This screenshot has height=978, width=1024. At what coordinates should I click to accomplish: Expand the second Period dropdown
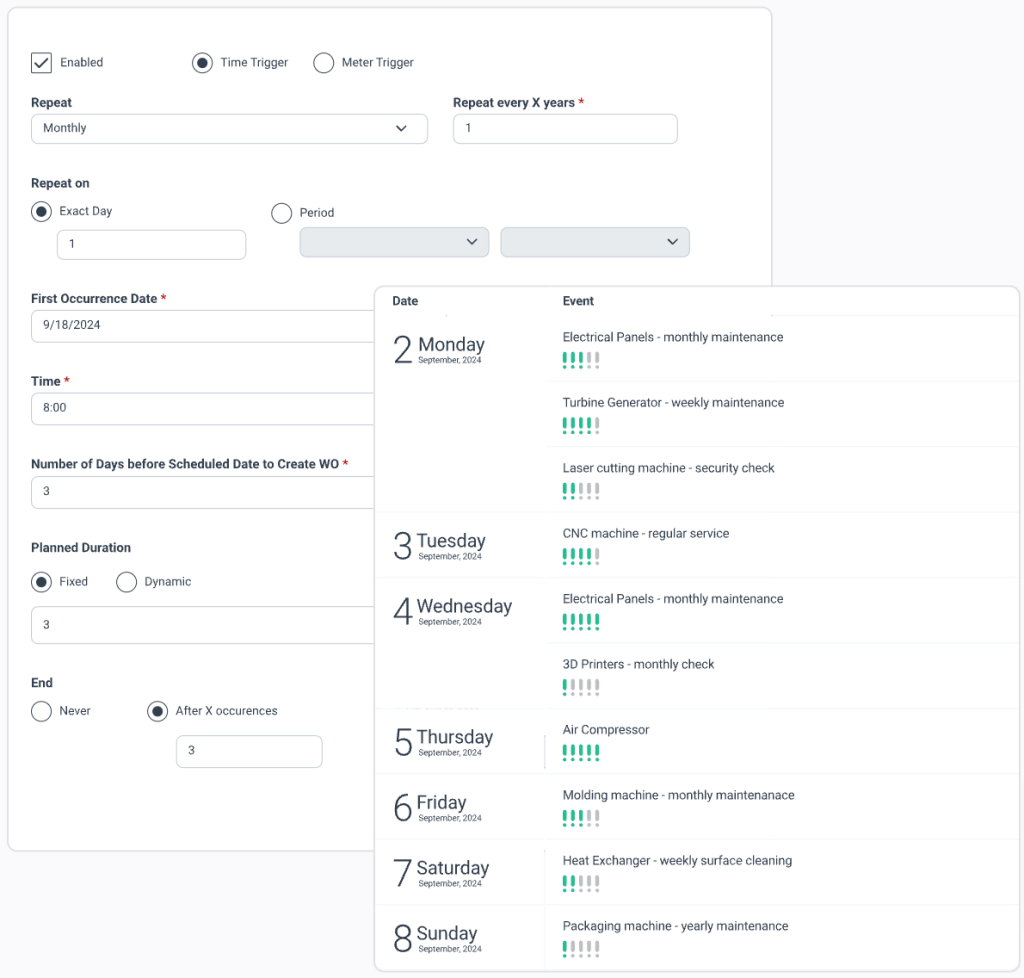(x=594, y=242)
